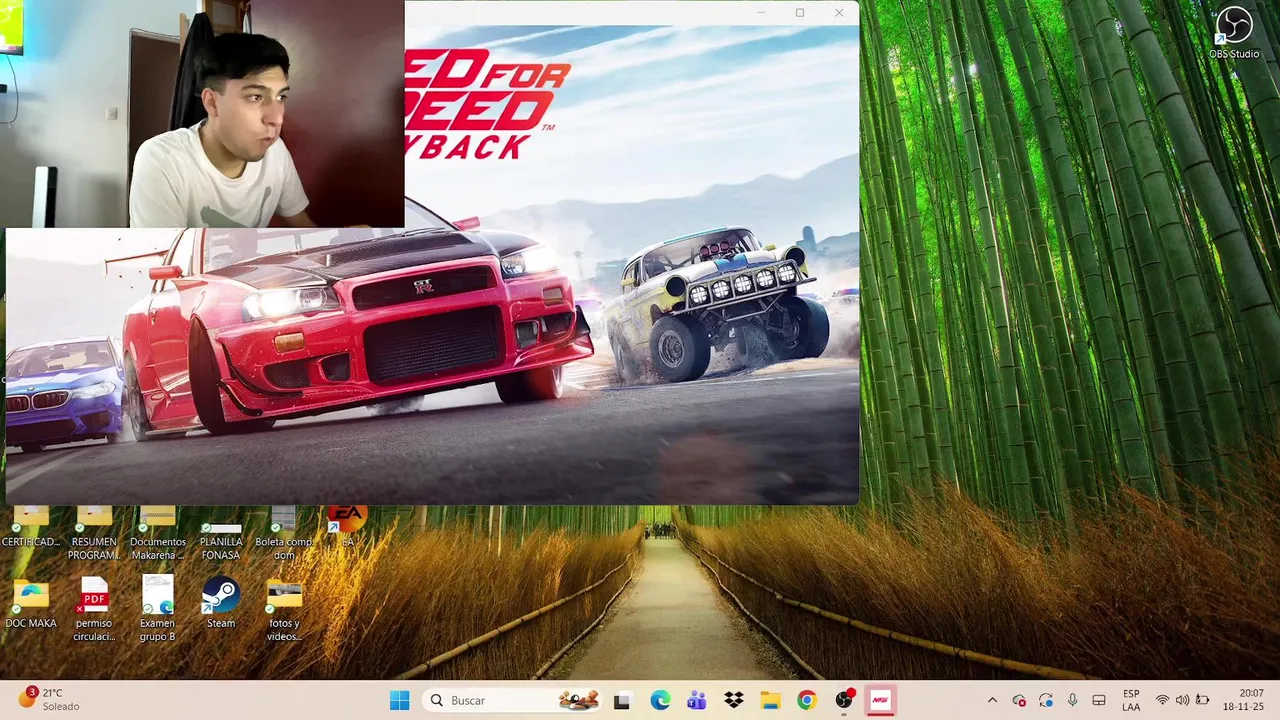Click the sync status tray icon
The width and height of the screenshot is (1280, 720).
(1046, 700)
